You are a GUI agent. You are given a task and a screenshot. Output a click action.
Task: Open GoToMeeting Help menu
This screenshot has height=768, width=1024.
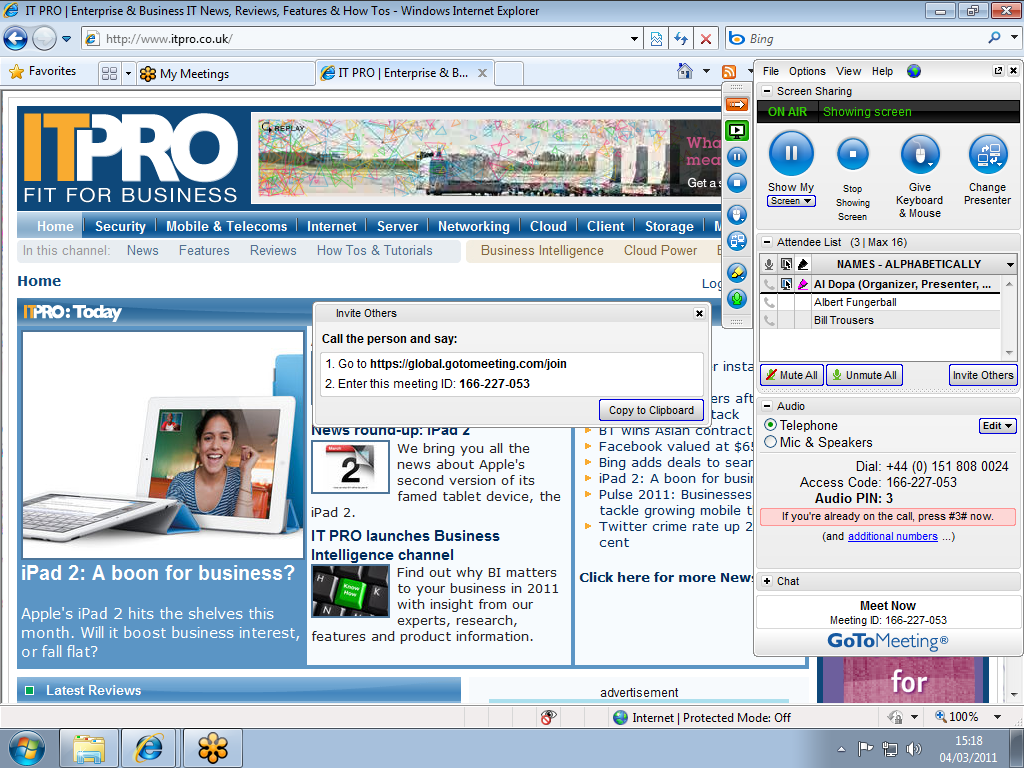(882, 71)
